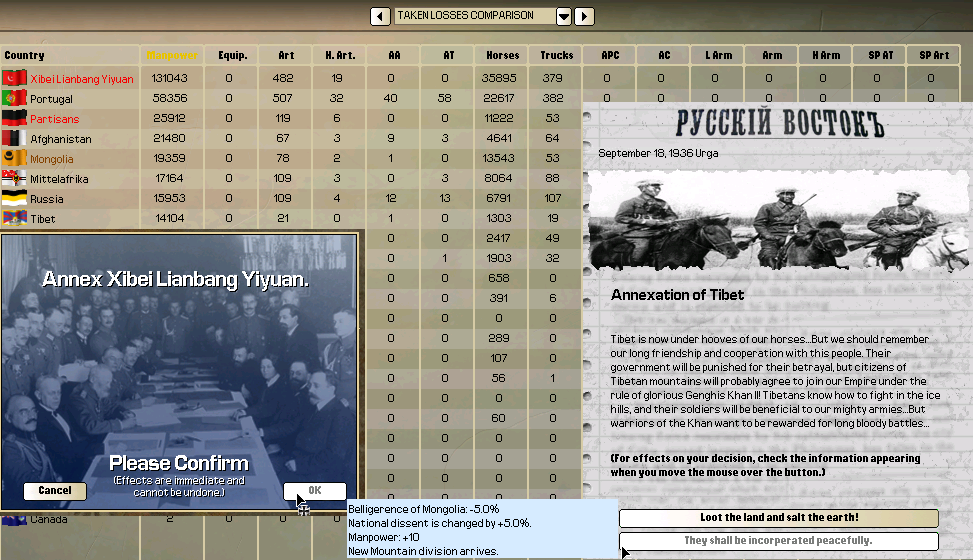Click the September 18, 1936 Urga dateline

pos(658,153)
